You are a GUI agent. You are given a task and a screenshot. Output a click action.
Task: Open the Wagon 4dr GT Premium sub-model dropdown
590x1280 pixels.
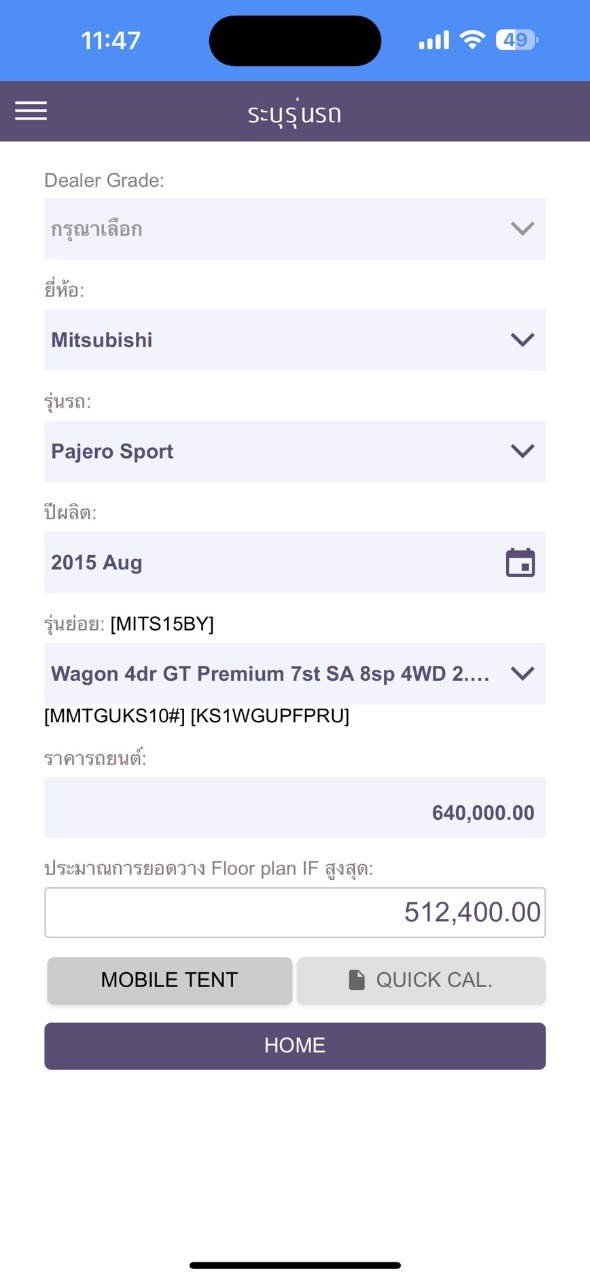[295, 674]
